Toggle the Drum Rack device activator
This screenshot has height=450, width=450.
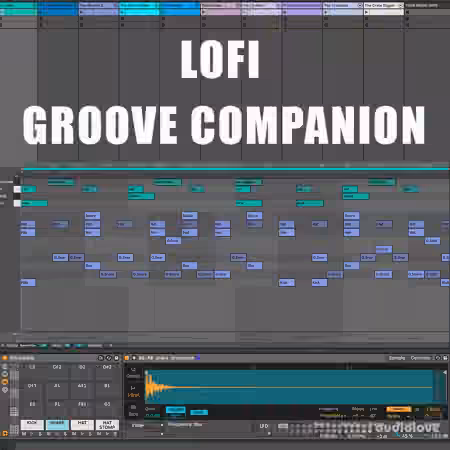5,358
